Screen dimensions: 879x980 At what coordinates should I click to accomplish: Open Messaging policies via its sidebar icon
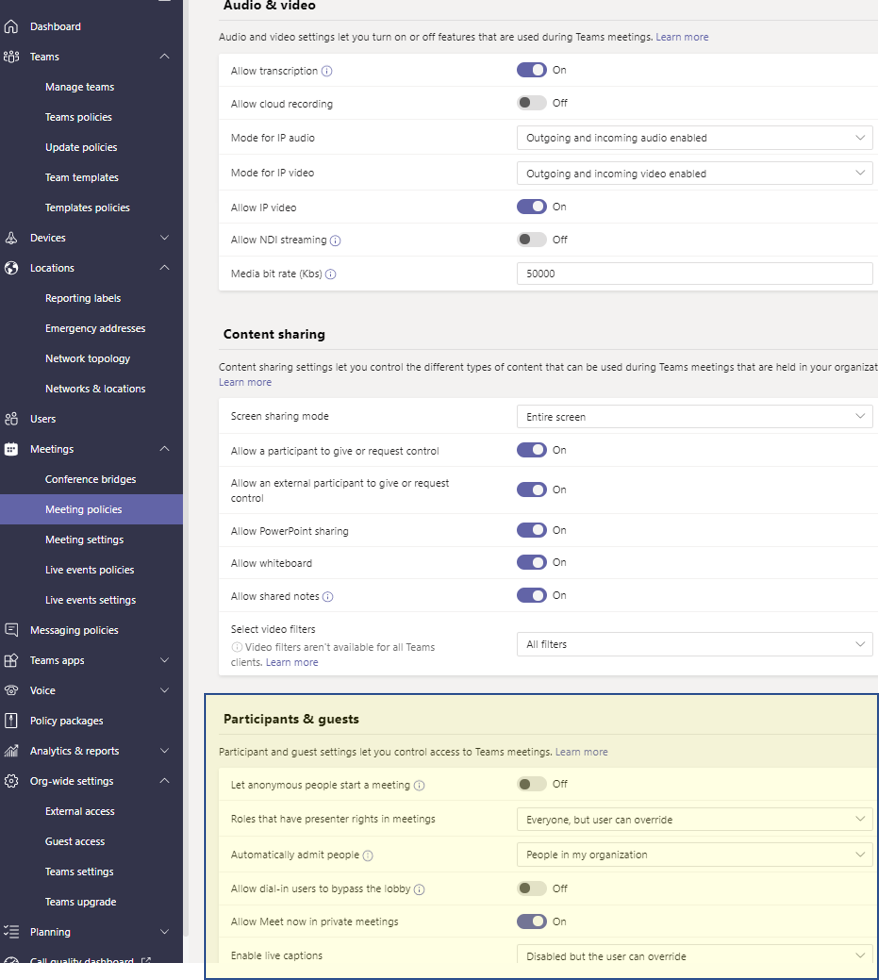[x=16, y=629]
